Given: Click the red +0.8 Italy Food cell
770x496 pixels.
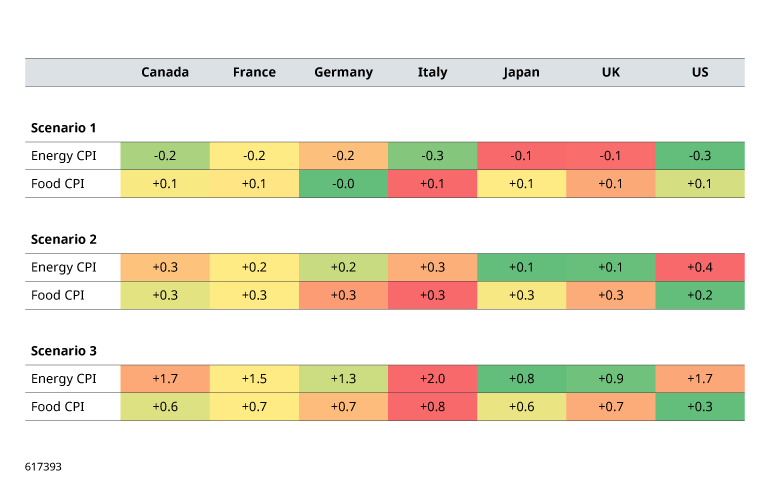Looking at the screenshot, I should tap(432, 407).
